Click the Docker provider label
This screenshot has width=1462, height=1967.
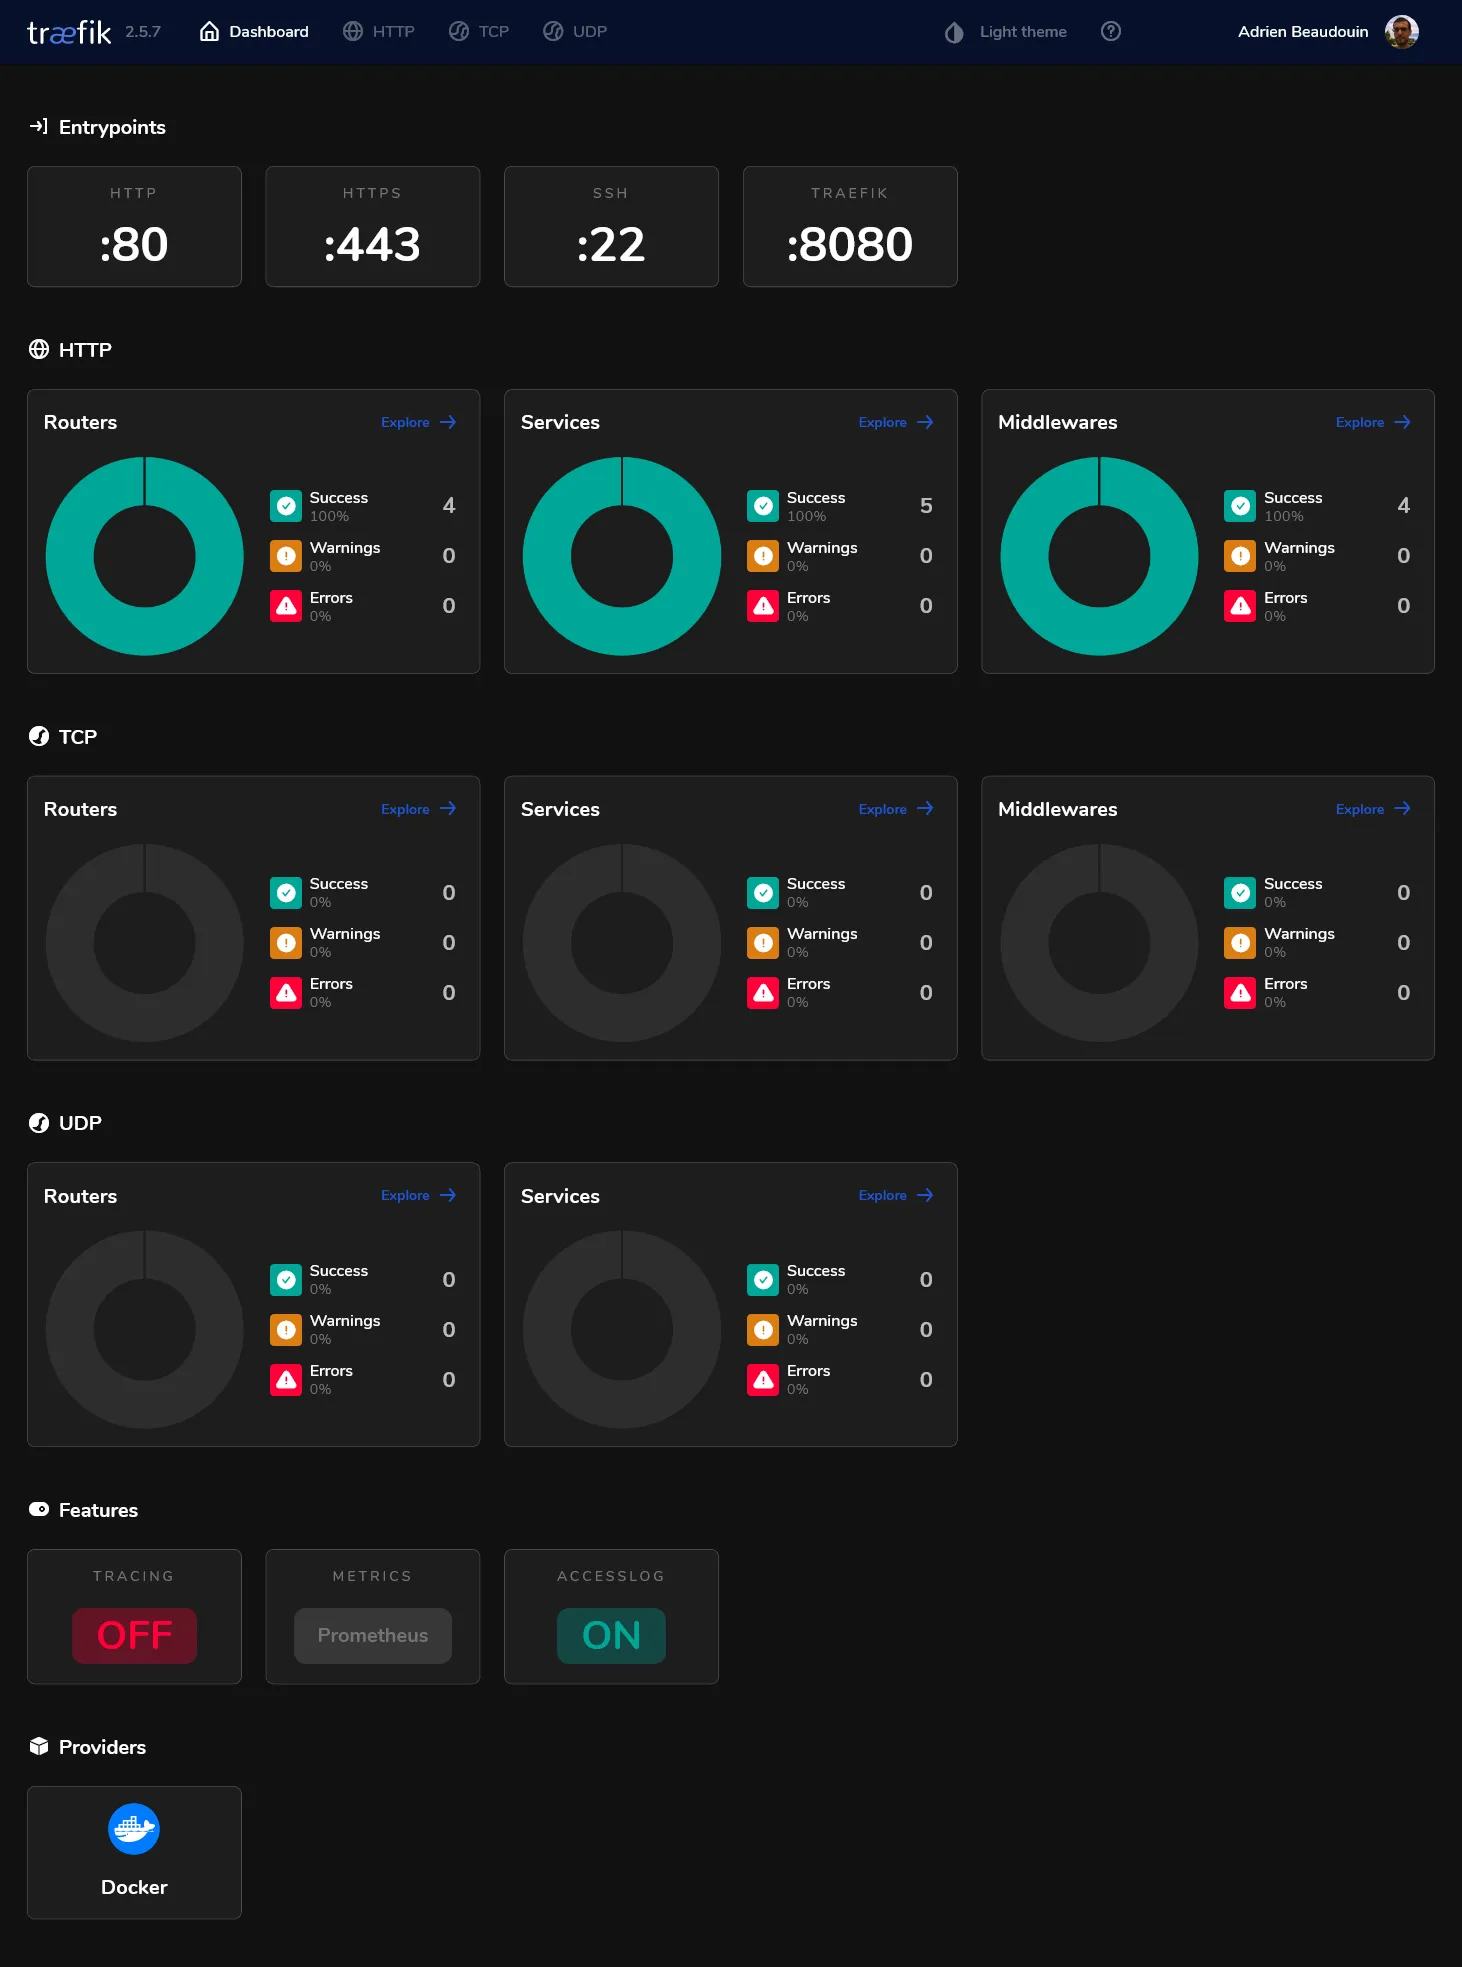pyautogui.click(x=134, y=1887)
